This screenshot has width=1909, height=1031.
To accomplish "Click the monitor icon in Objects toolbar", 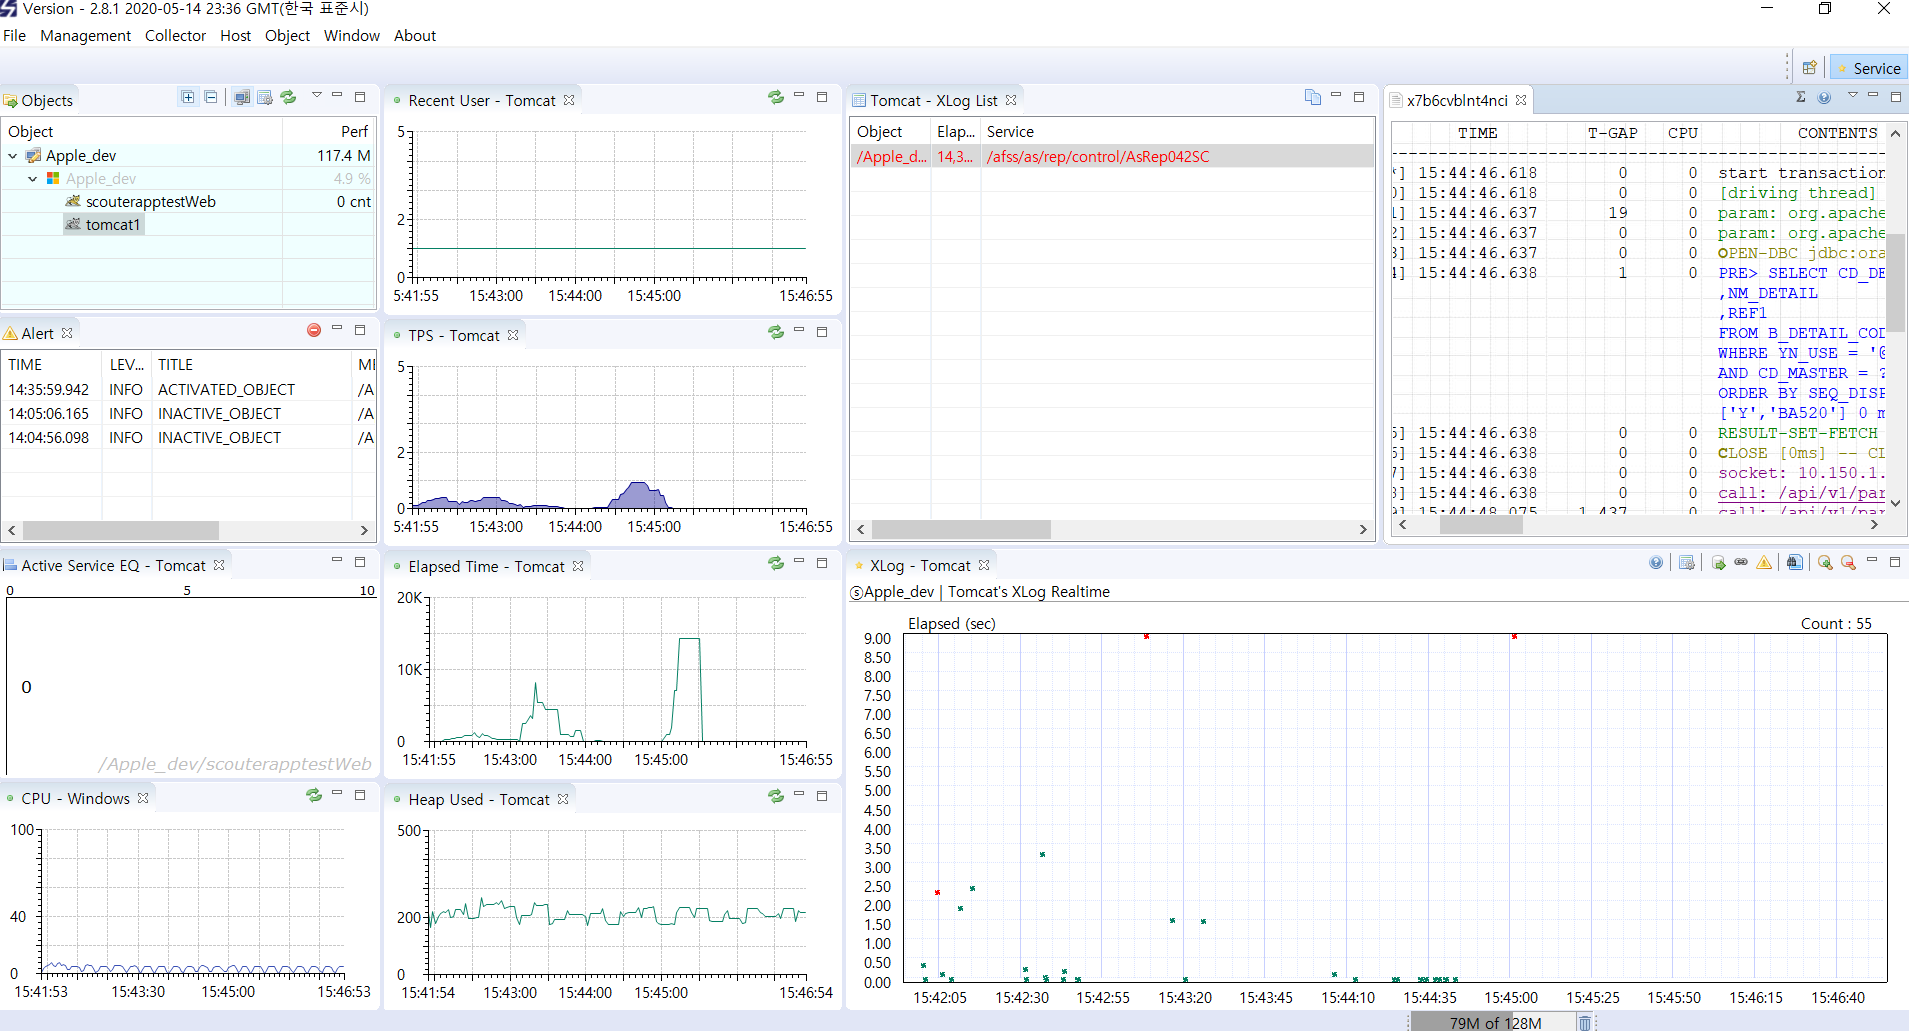I will tap(242, 97).
